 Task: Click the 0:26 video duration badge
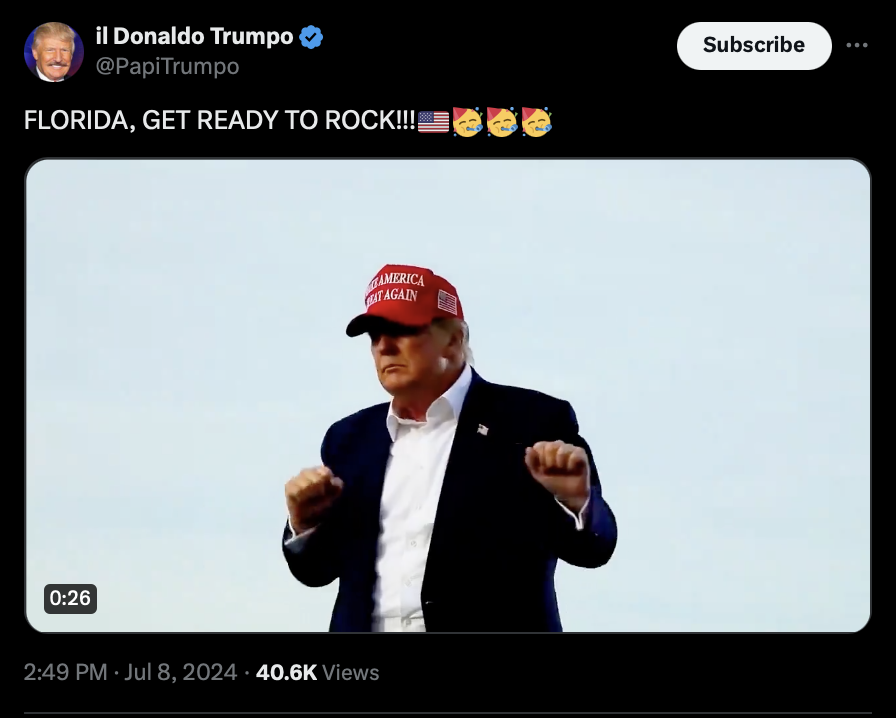[x=70, y=599]
